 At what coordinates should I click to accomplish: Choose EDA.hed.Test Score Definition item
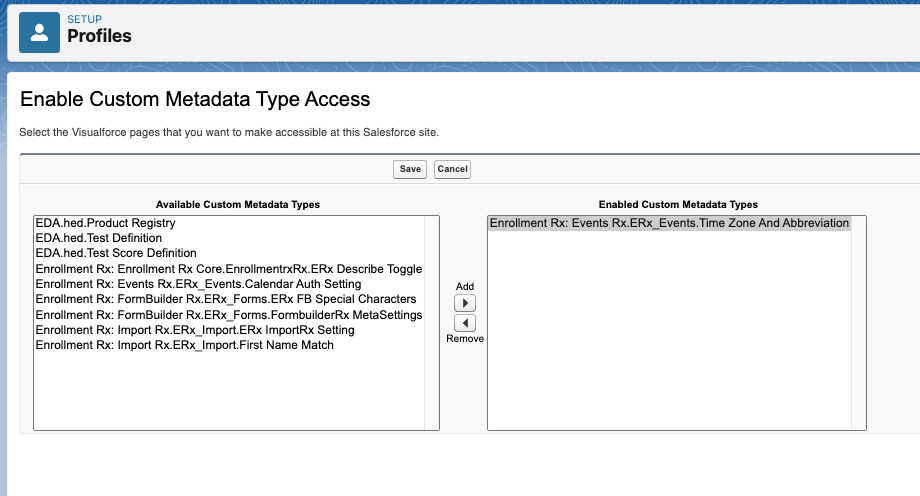click(x=115, y=253)
